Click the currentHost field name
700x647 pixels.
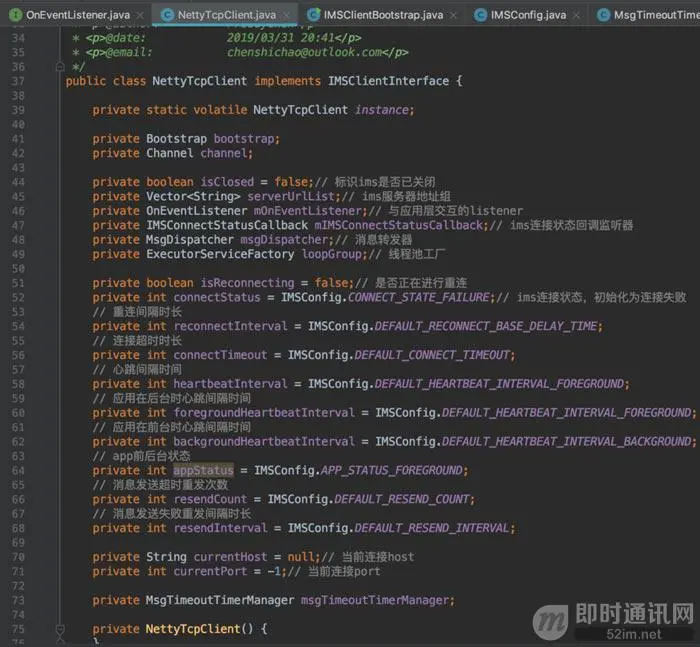[230, 557]
